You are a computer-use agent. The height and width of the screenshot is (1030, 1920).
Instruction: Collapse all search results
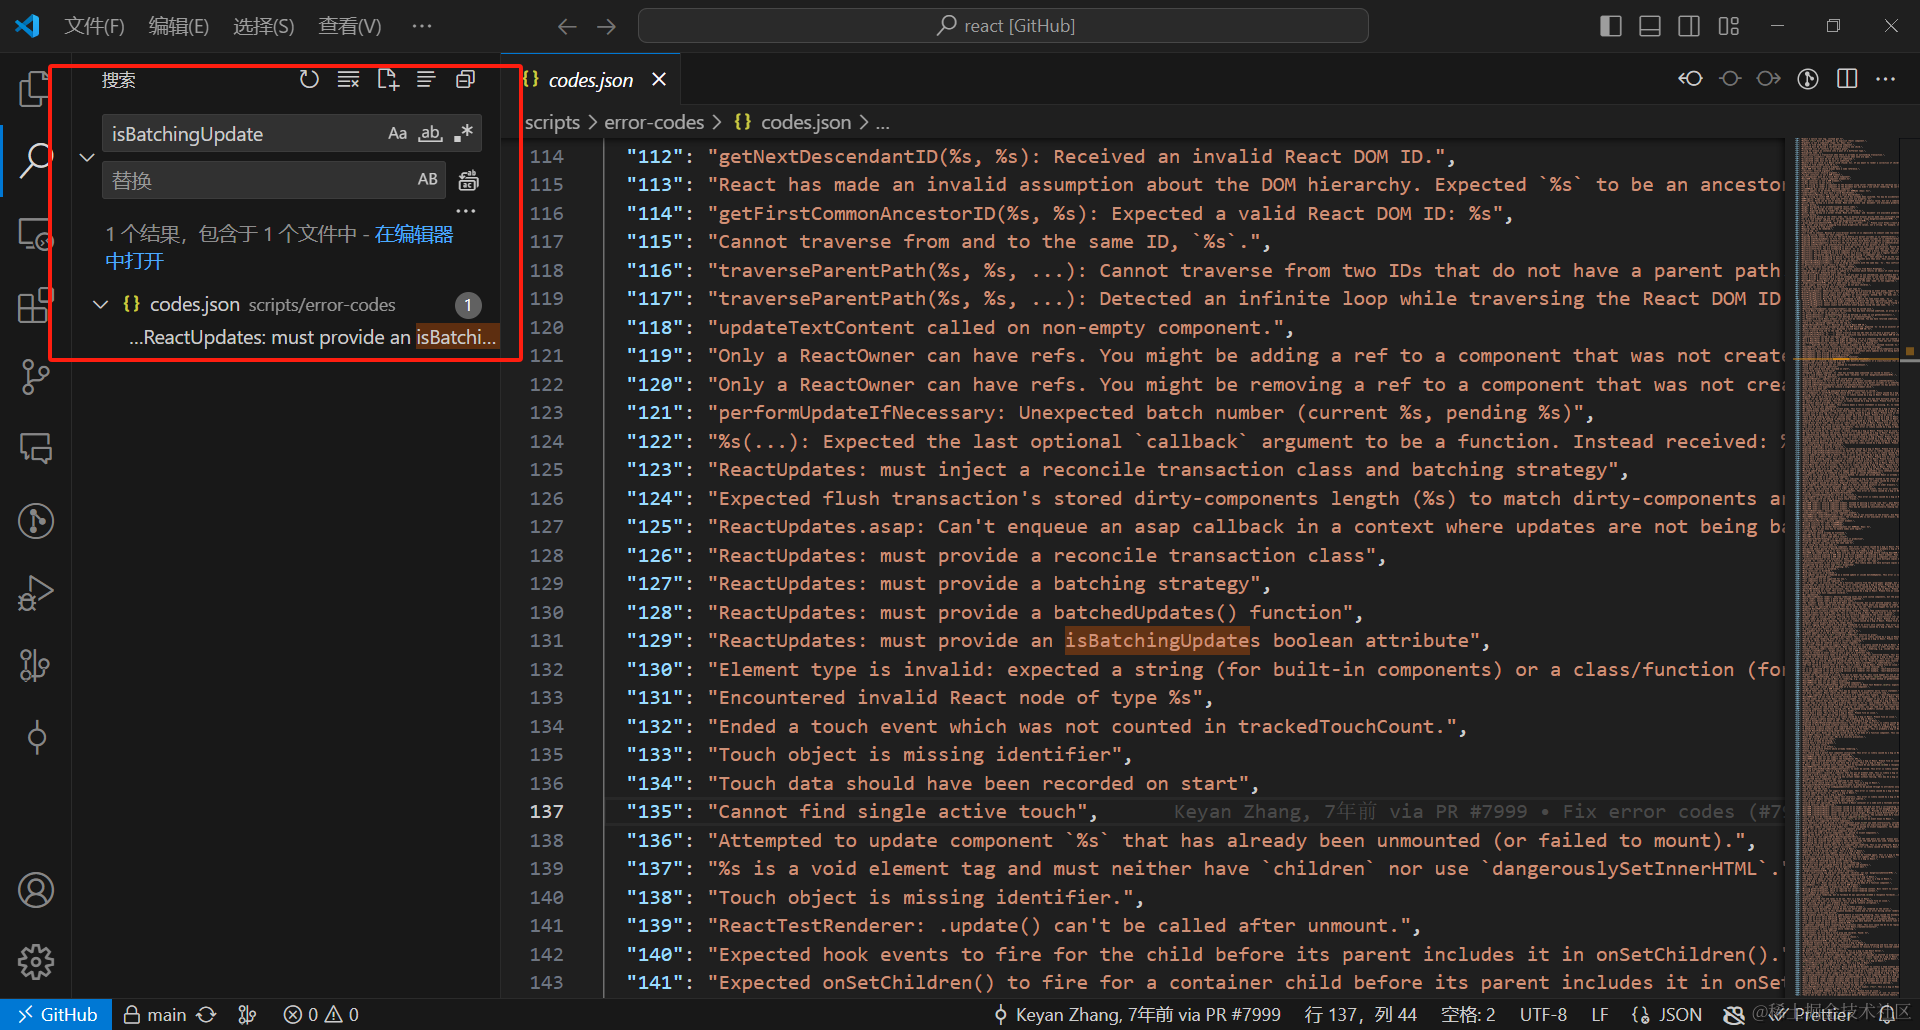click(465, 79)
